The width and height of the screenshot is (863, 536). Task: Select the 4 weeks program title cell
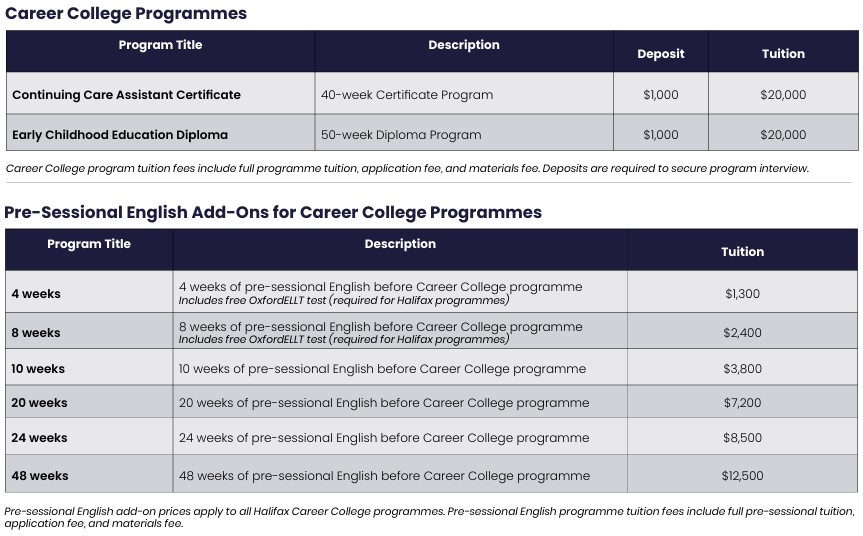tap(36, 294)
